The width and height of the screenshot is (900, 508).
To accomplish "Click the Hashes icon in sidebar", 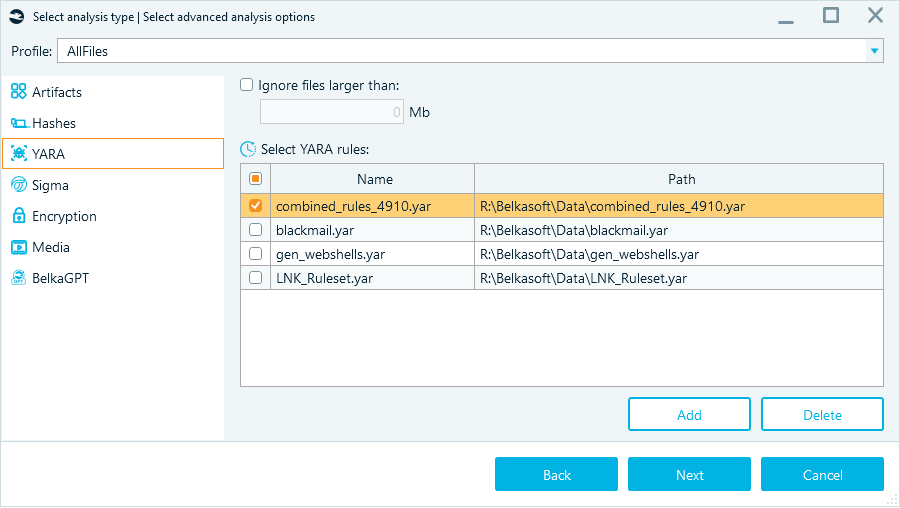I will pos(19,123).
